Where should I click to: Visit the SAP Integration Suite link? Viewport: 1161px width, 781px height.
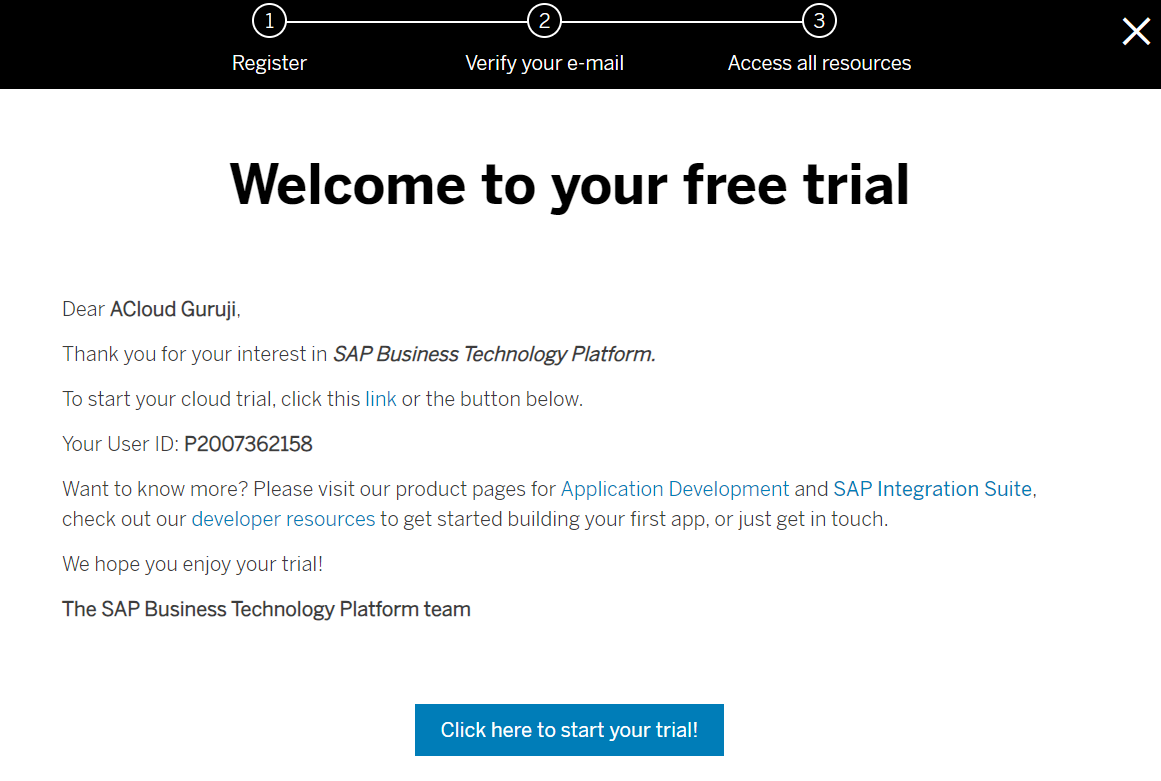[932, 489]
